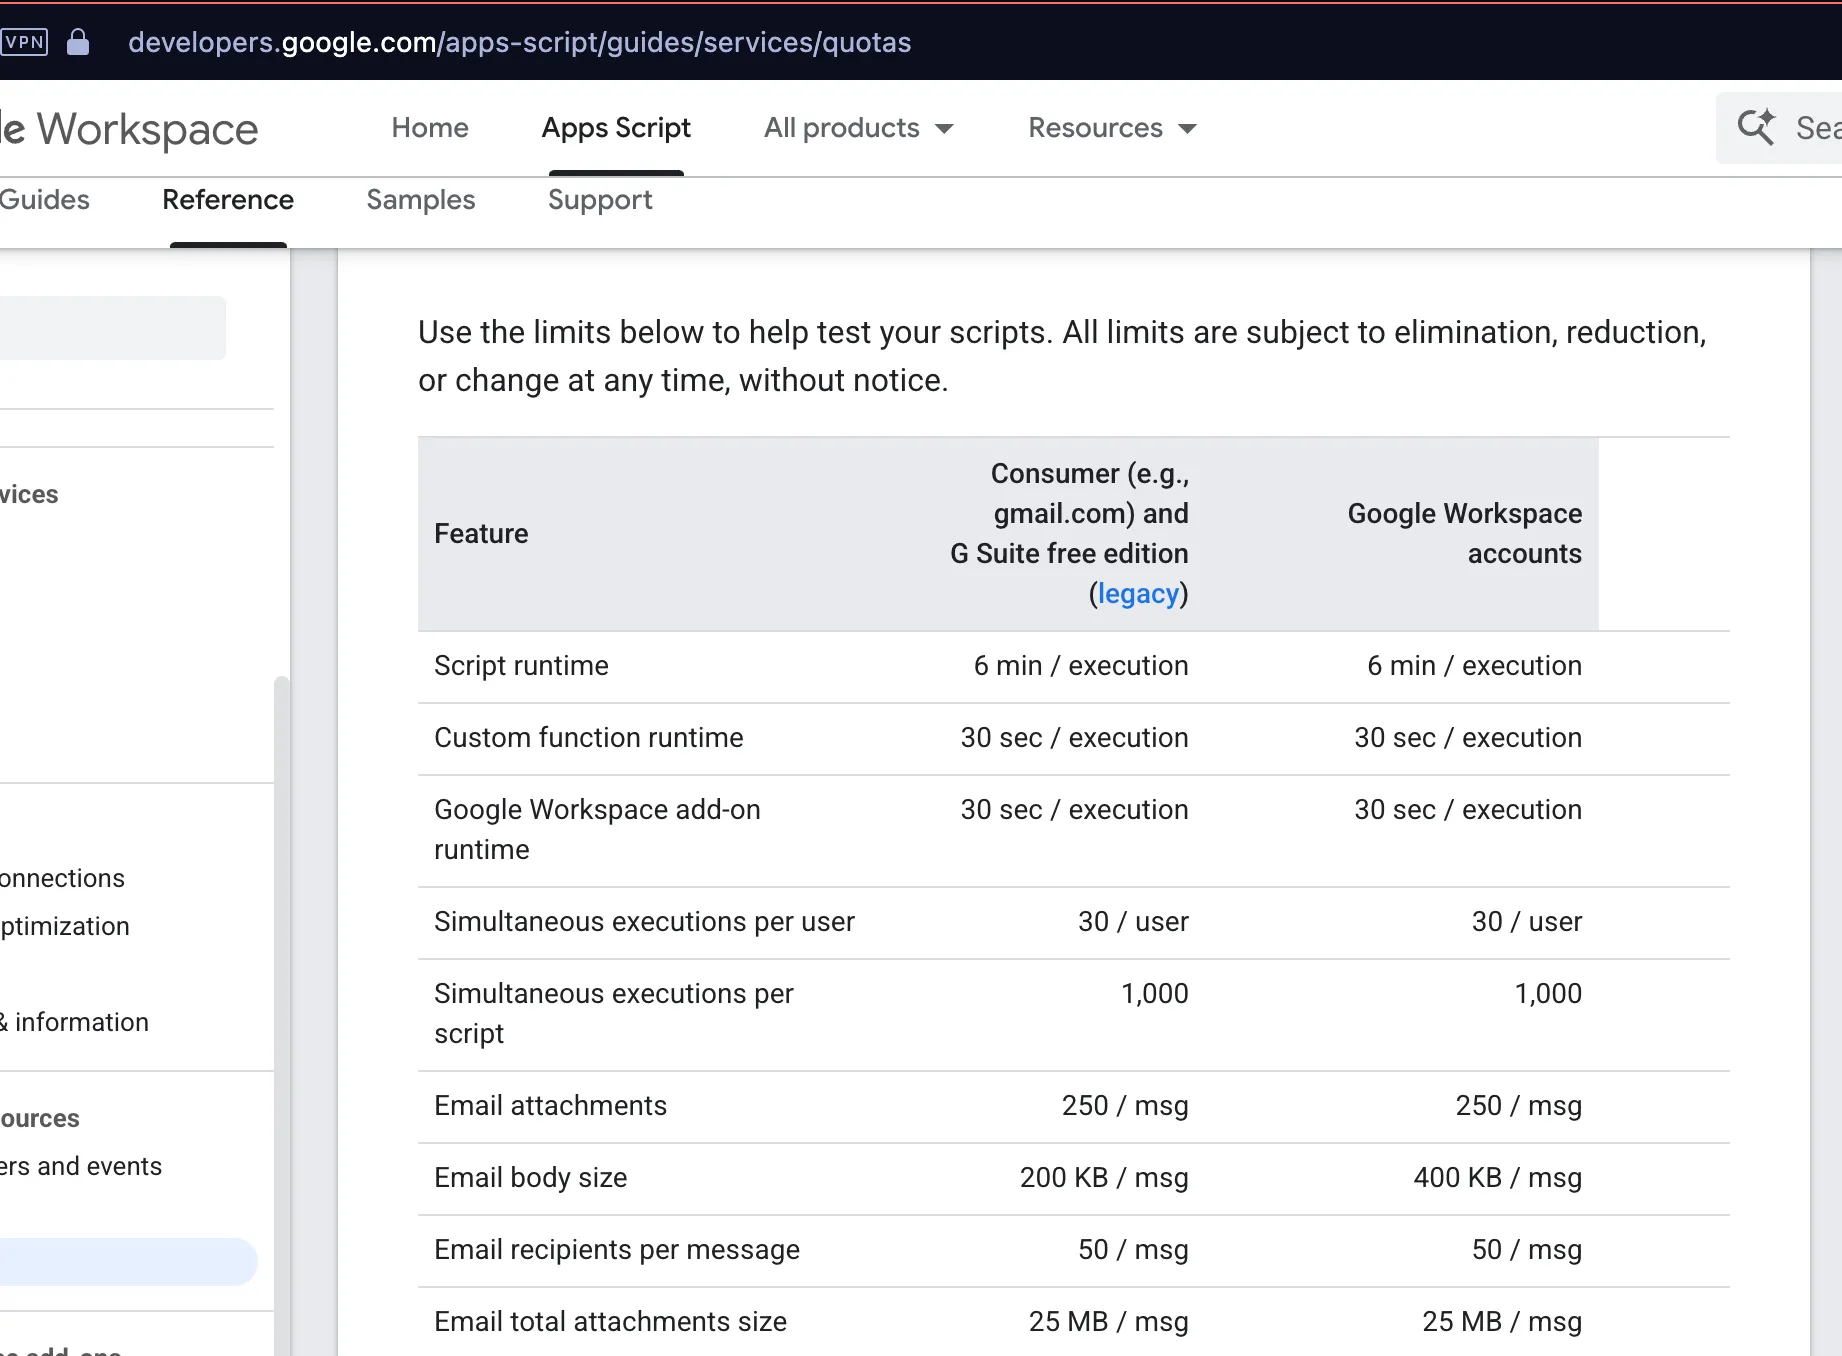The image size is (1842, 1356).
Task: Open the Support tab
Action: click(x=600, y=200)
